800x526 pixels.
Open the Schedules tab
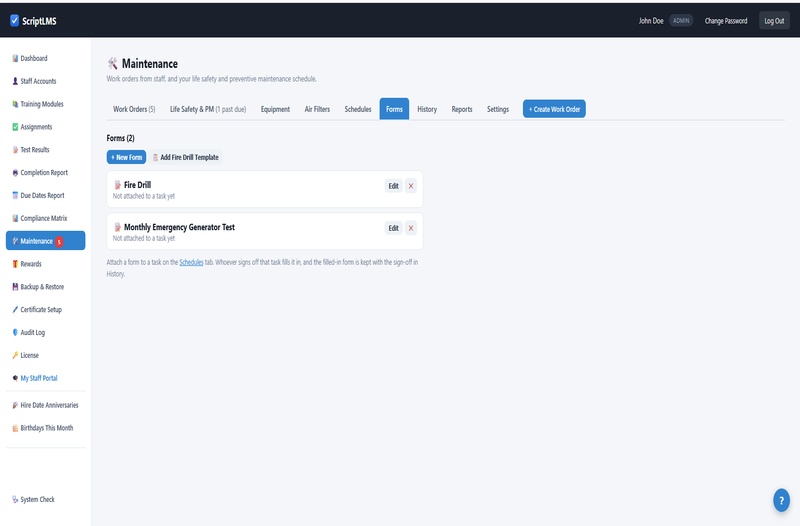tap(358, 109)
